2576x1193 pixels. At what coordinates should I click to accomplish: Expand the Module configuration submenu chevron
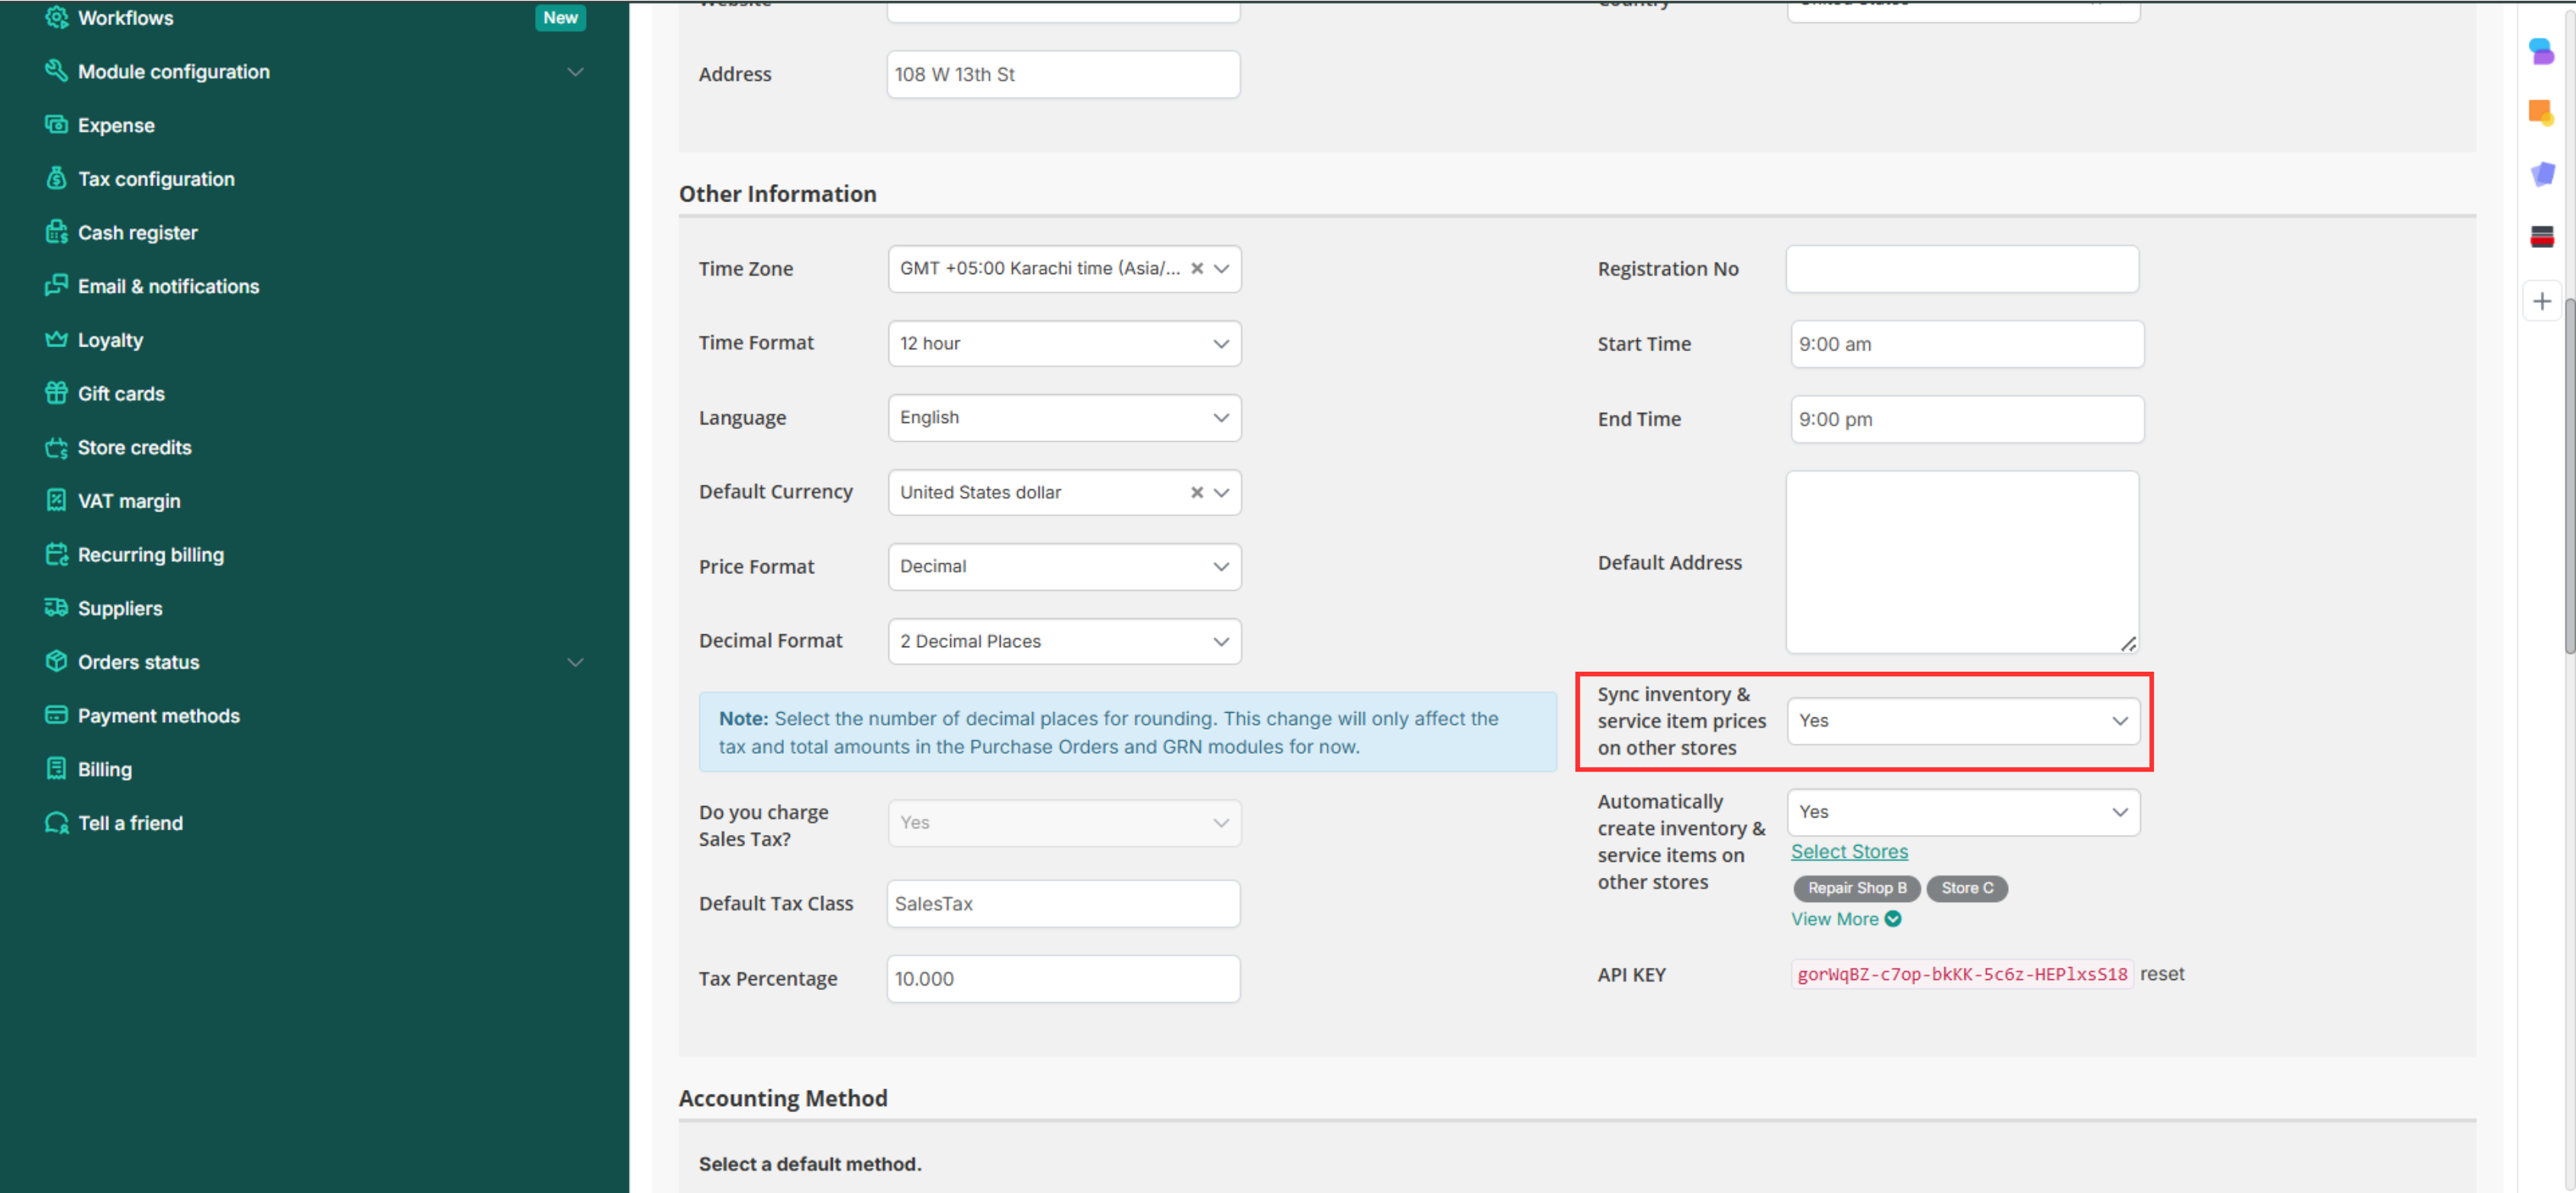[x=575, y=72]
